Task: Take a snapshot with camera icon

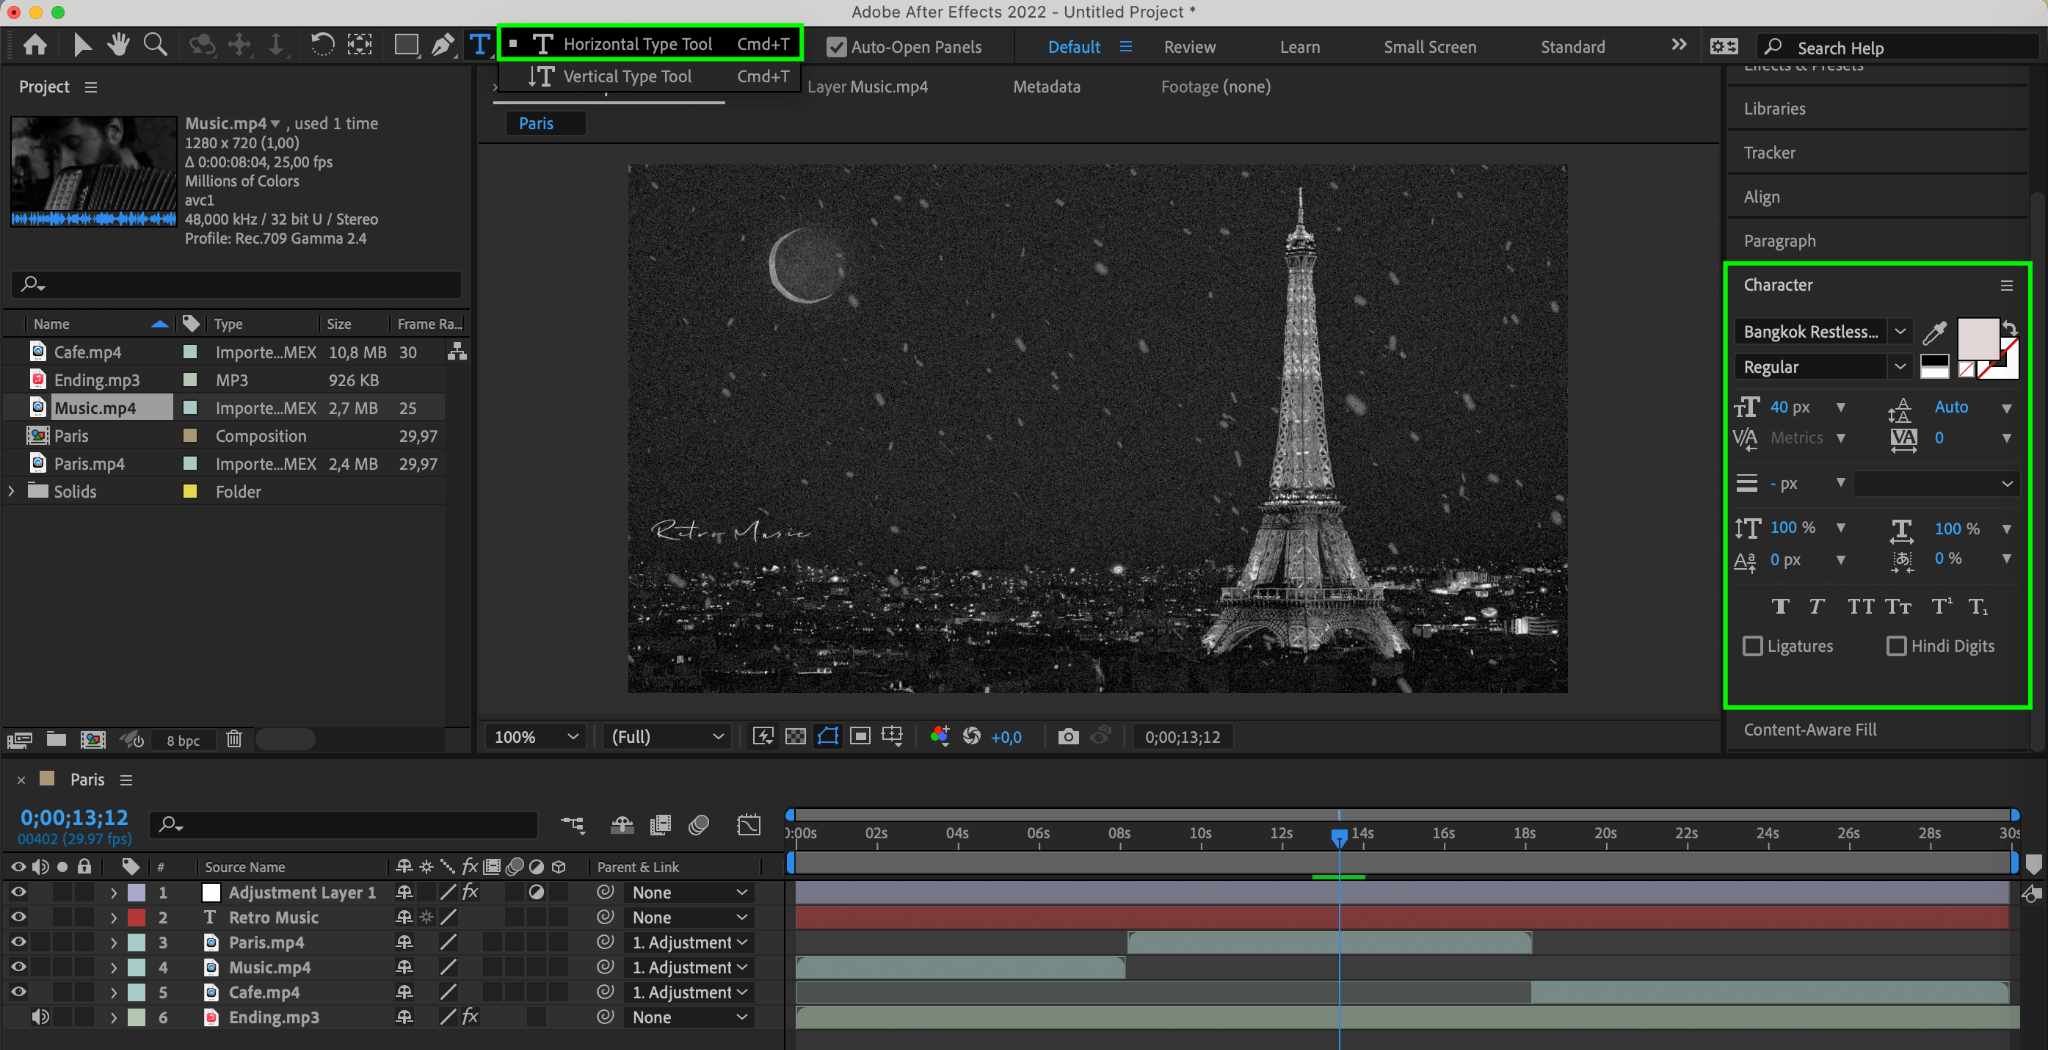Action: pyautogui.click(x=1068, y=737)
